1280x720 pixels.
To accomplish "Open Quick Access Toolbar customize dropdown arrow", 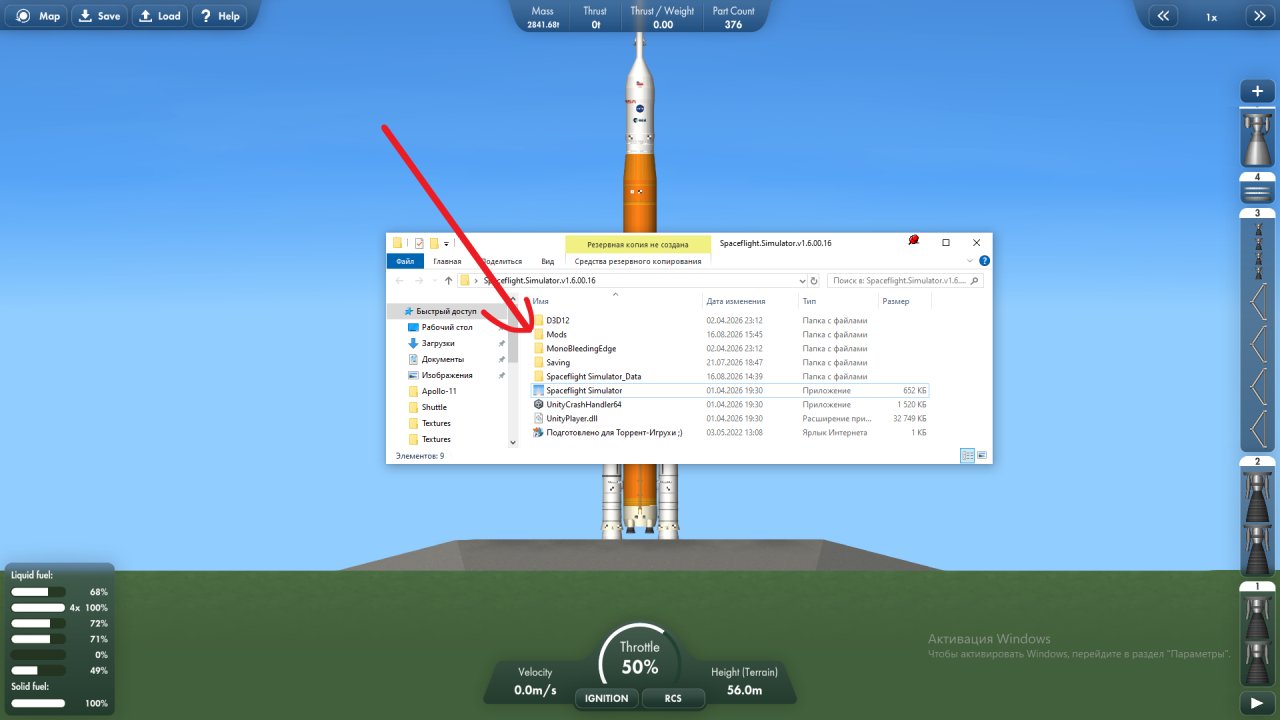I will tap(446, 243).
